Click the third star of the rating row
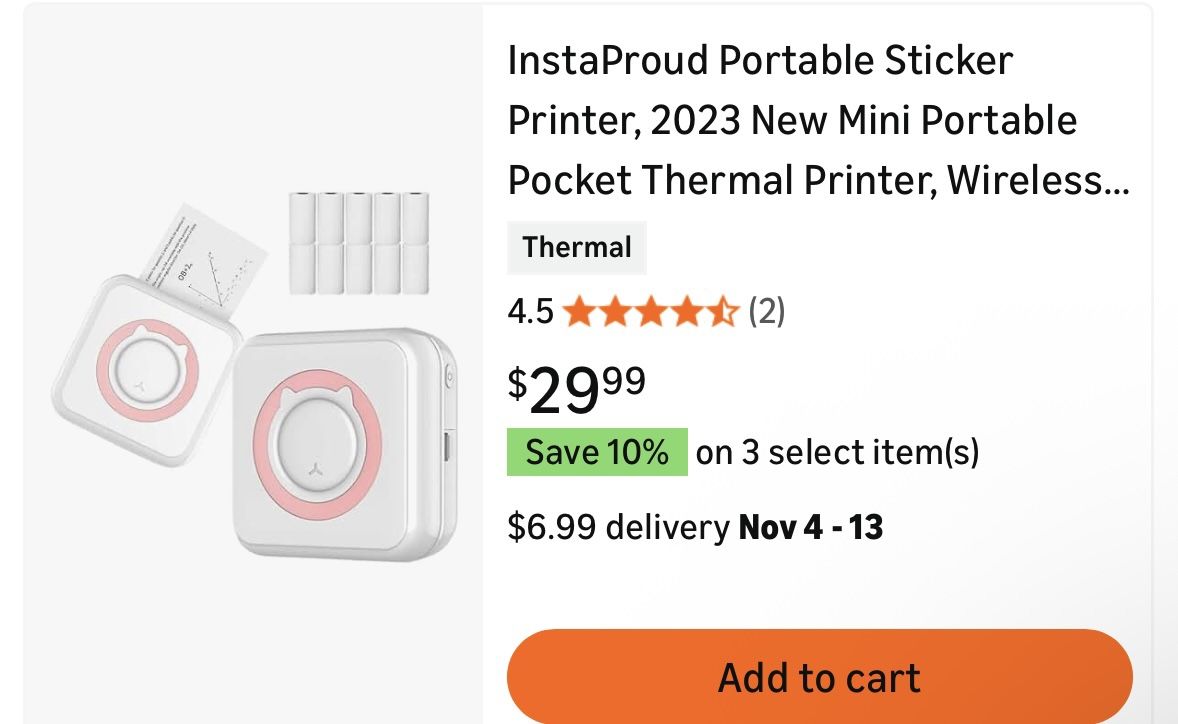Screen dimensions: 1178x724 (x=651, y=312)
